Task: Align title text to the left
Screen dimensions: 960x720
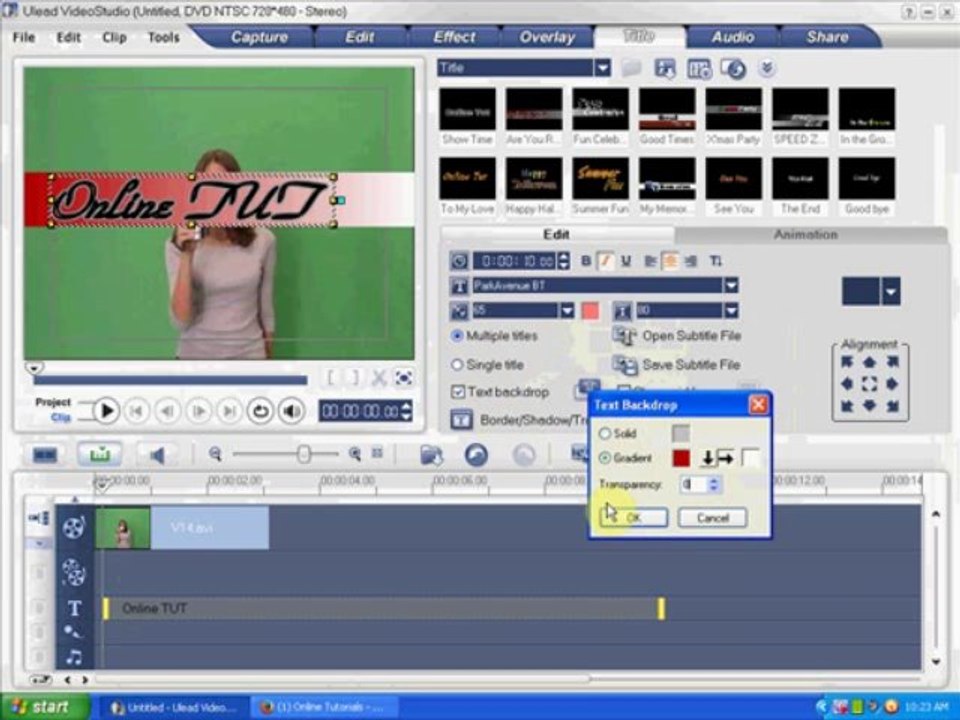Action: coord(651,261)
